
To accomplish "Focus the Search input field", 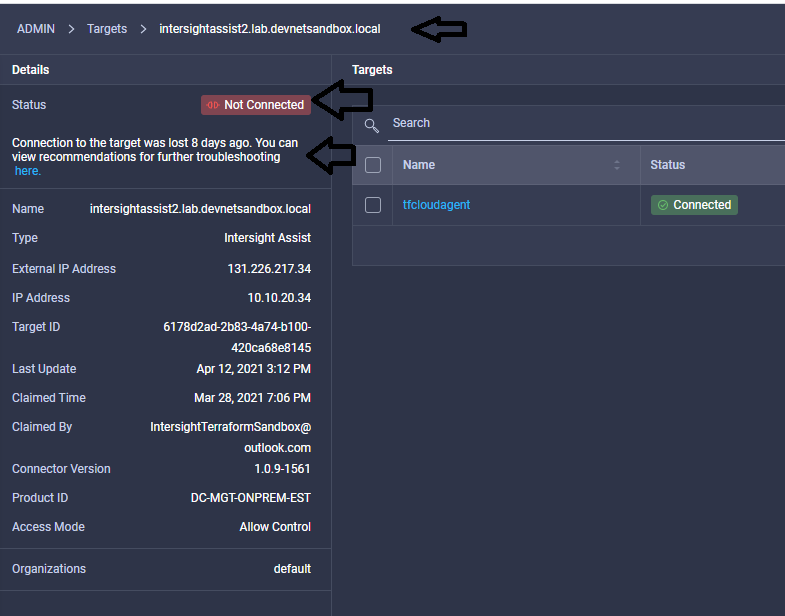I will (x=586, y=123).
